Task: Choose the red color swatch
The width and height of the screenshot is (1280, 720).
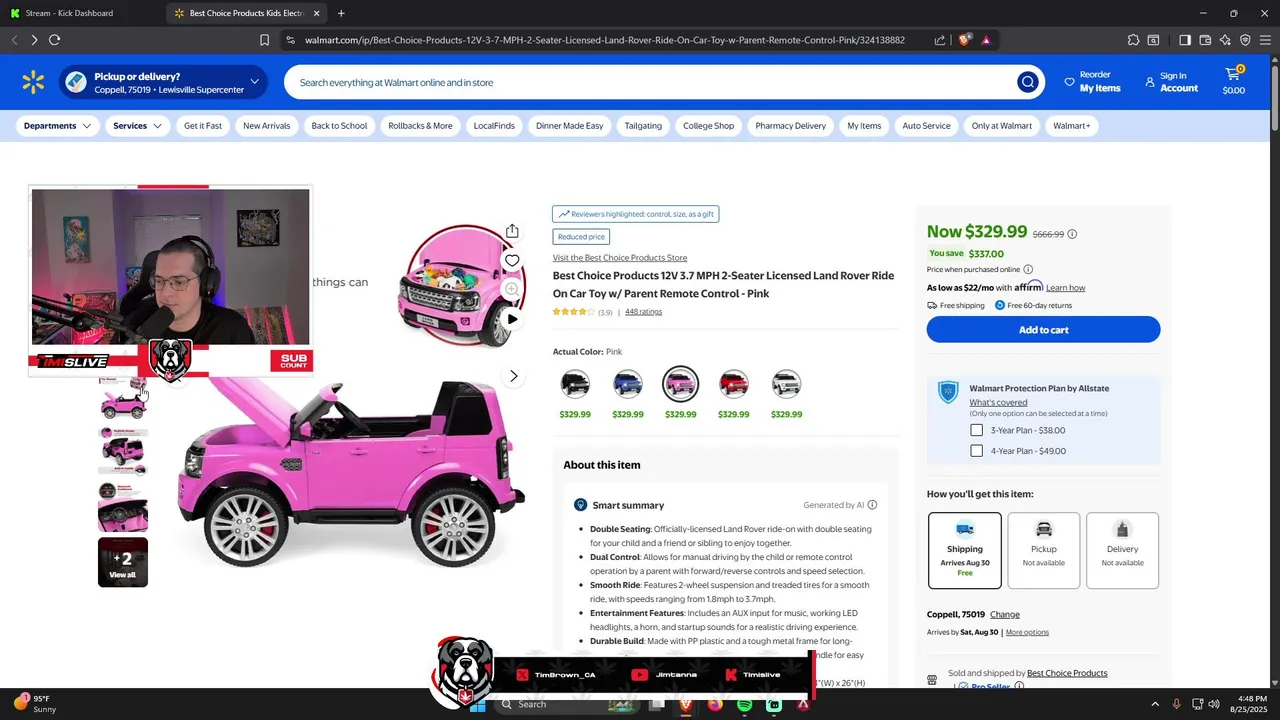Action: [x=733, y=384]
